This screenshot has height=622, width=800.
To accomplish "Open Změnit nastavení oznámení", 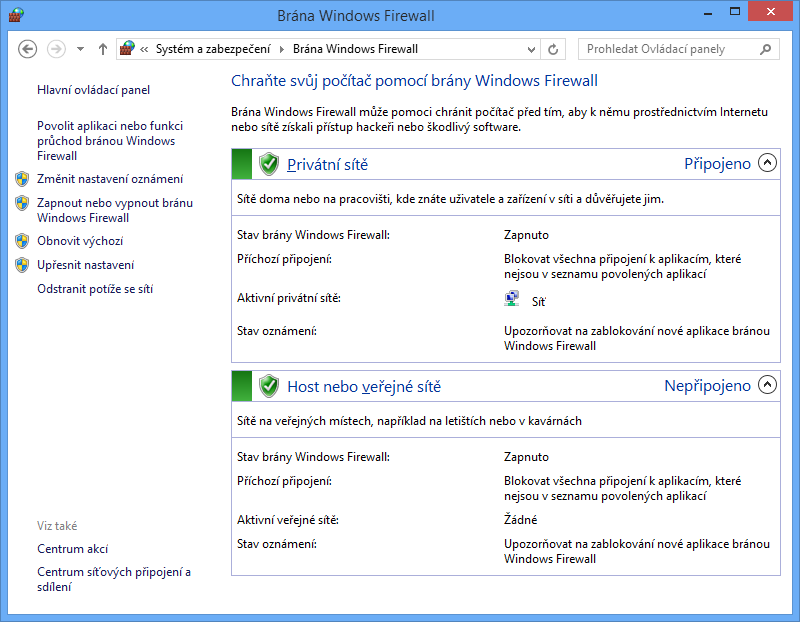I will tap(110, 179).
